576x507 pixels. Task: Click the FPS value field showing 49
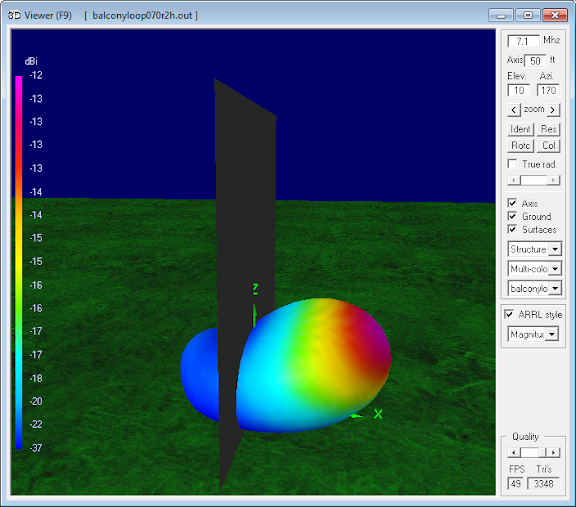(x=515, y=483)
